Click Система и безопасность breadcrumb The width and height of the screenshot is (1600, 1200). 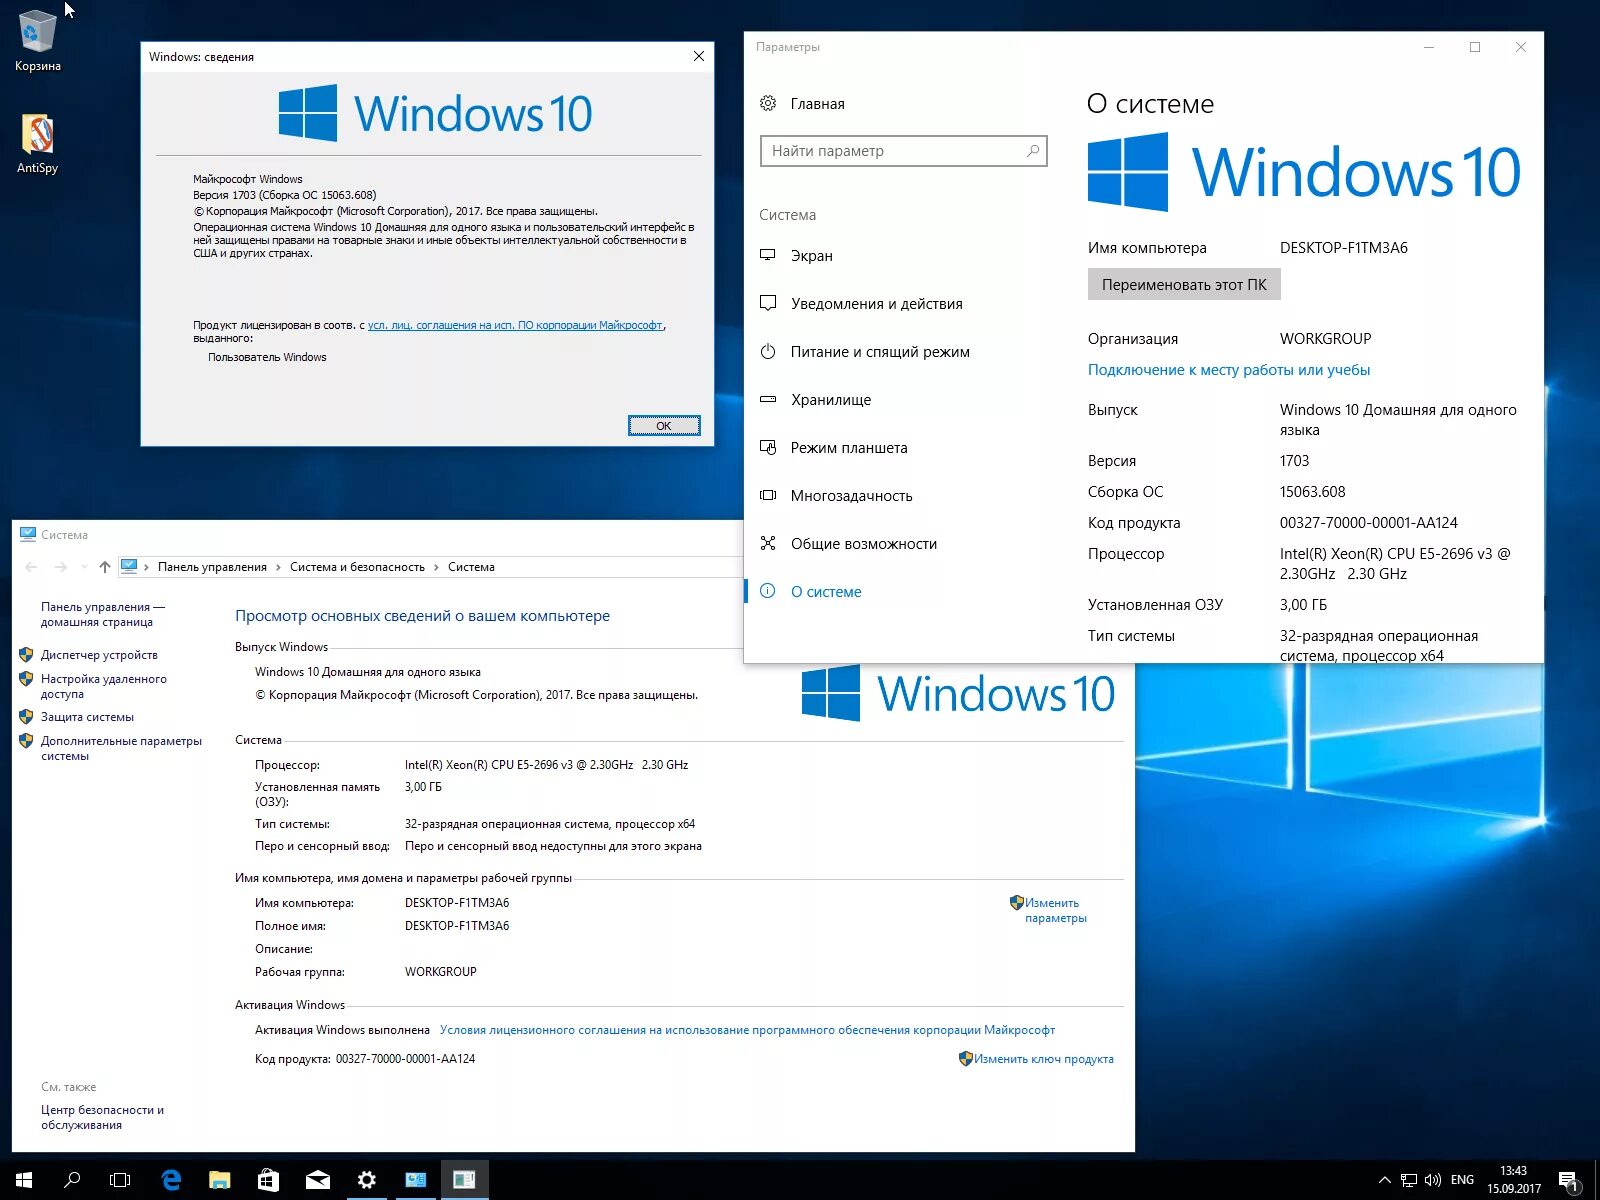pyautogui.click(x=357, y=567)
